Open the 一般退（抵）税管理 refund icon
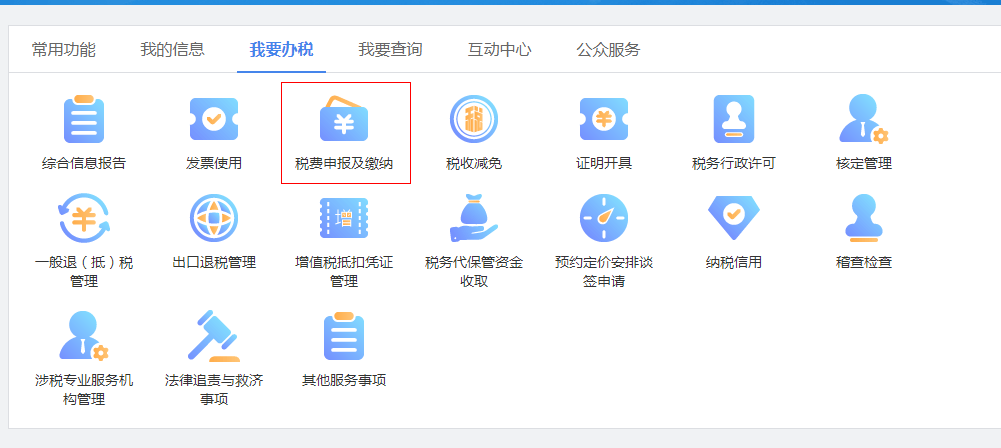This screenshot has width=1001, height=448. (84, 218)
